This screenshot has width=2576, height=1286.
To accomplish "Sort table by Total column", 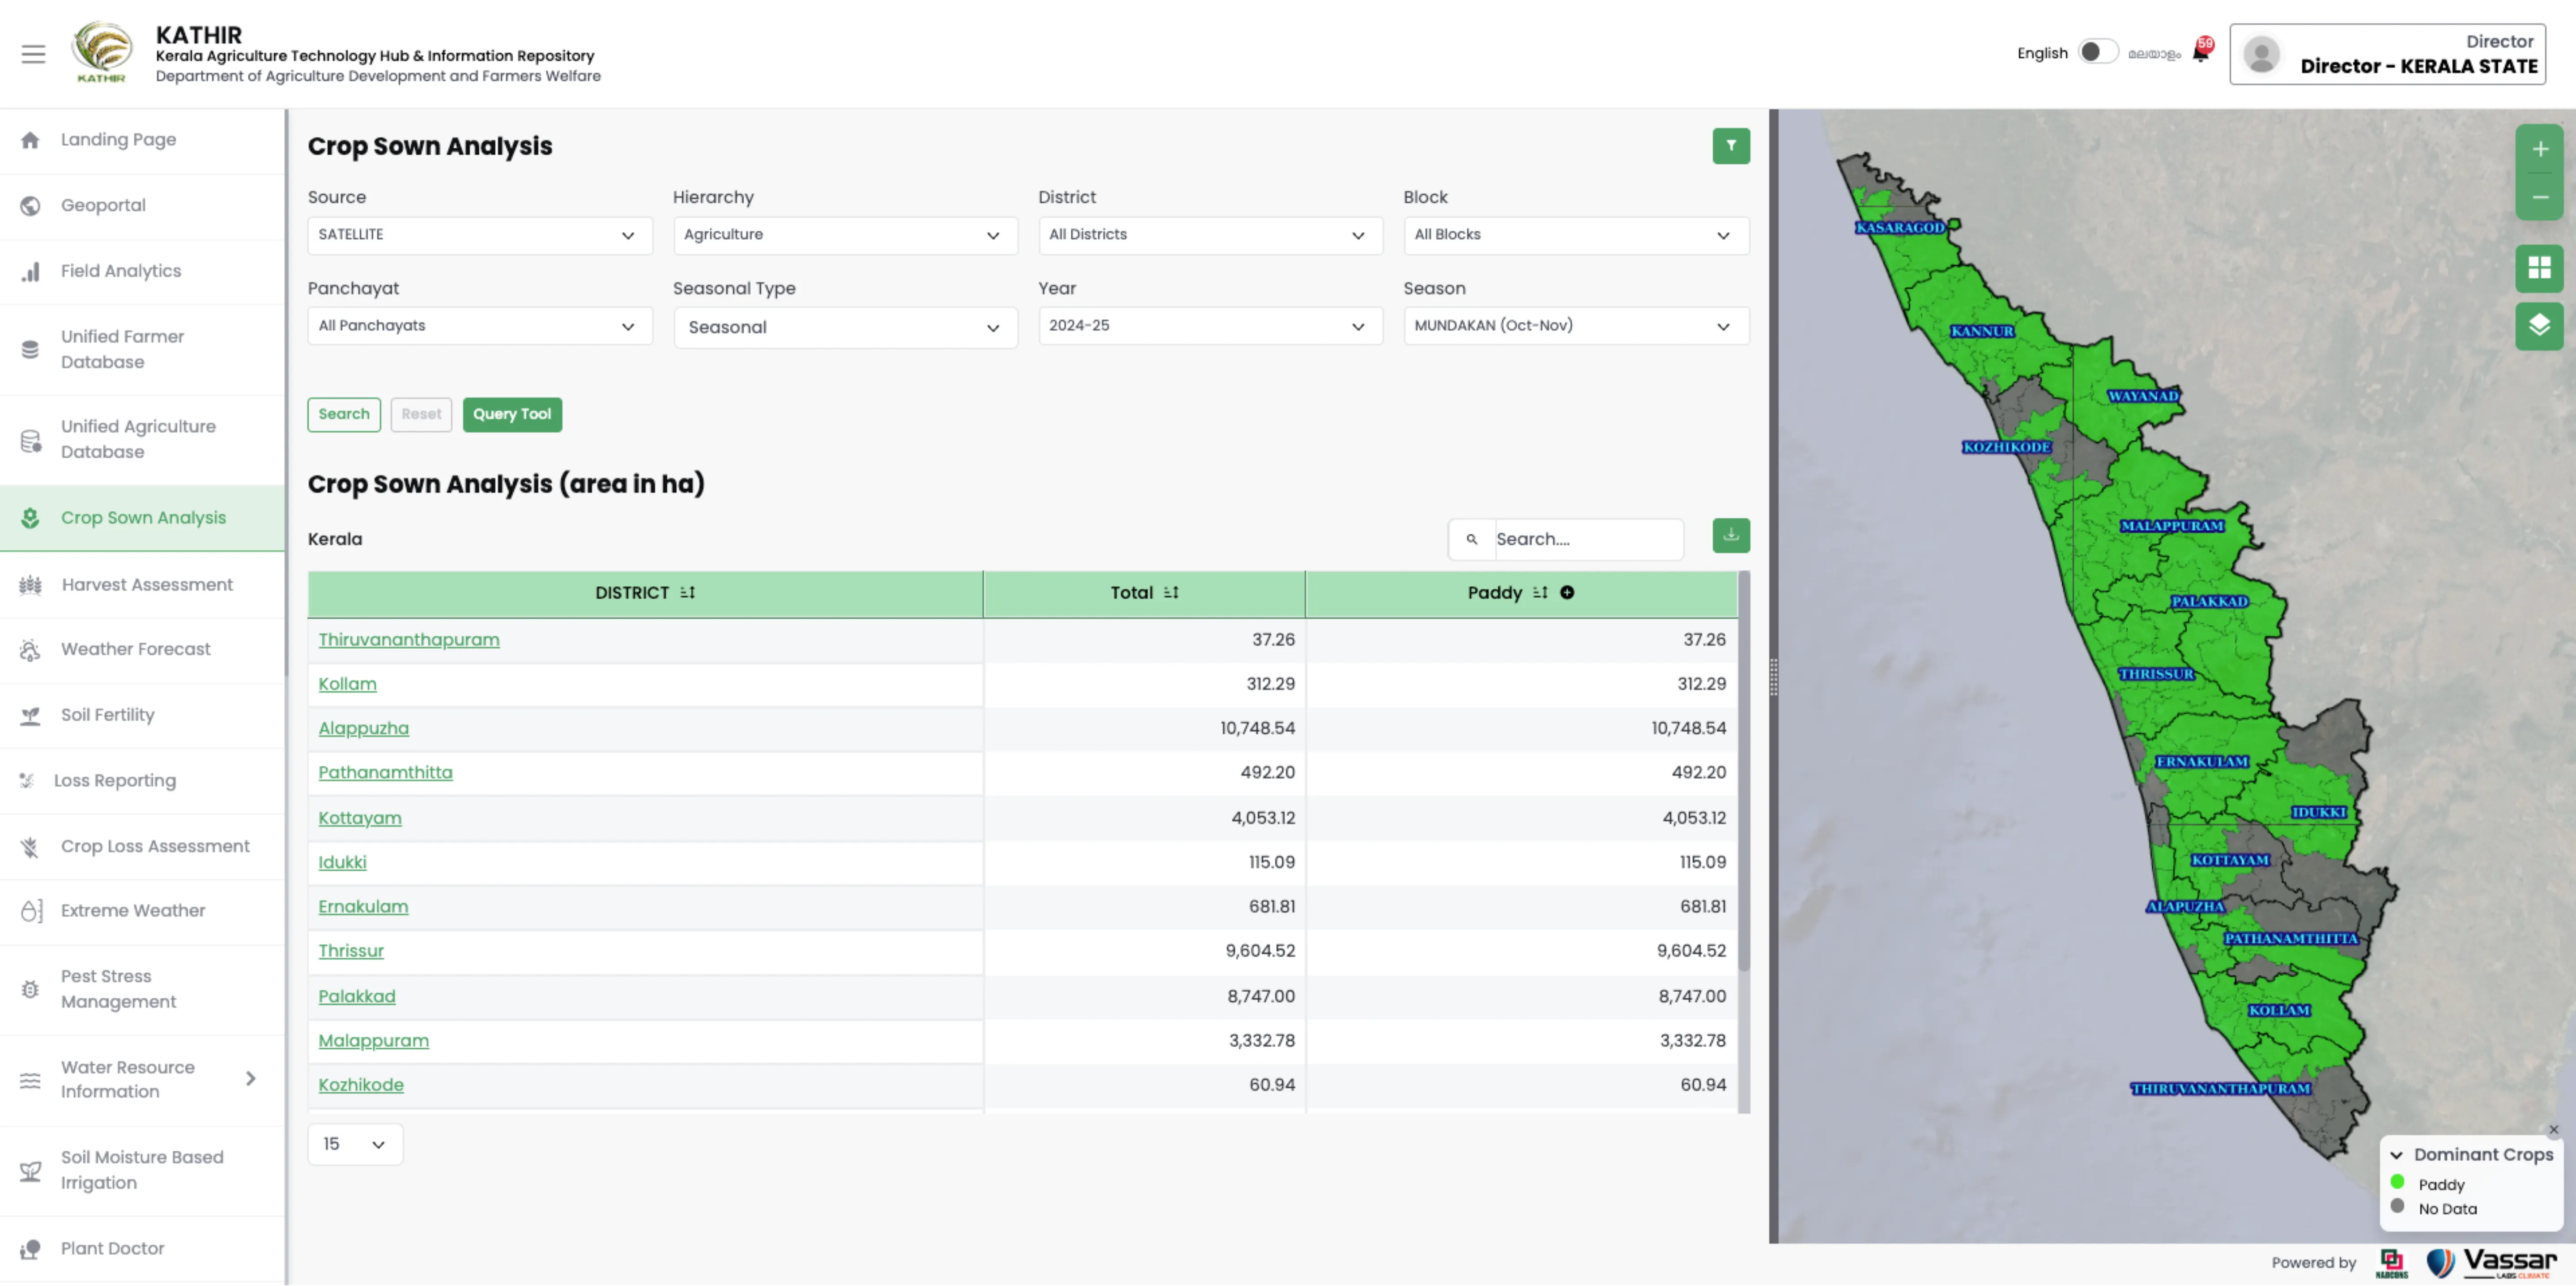I will coord(1171,593).
